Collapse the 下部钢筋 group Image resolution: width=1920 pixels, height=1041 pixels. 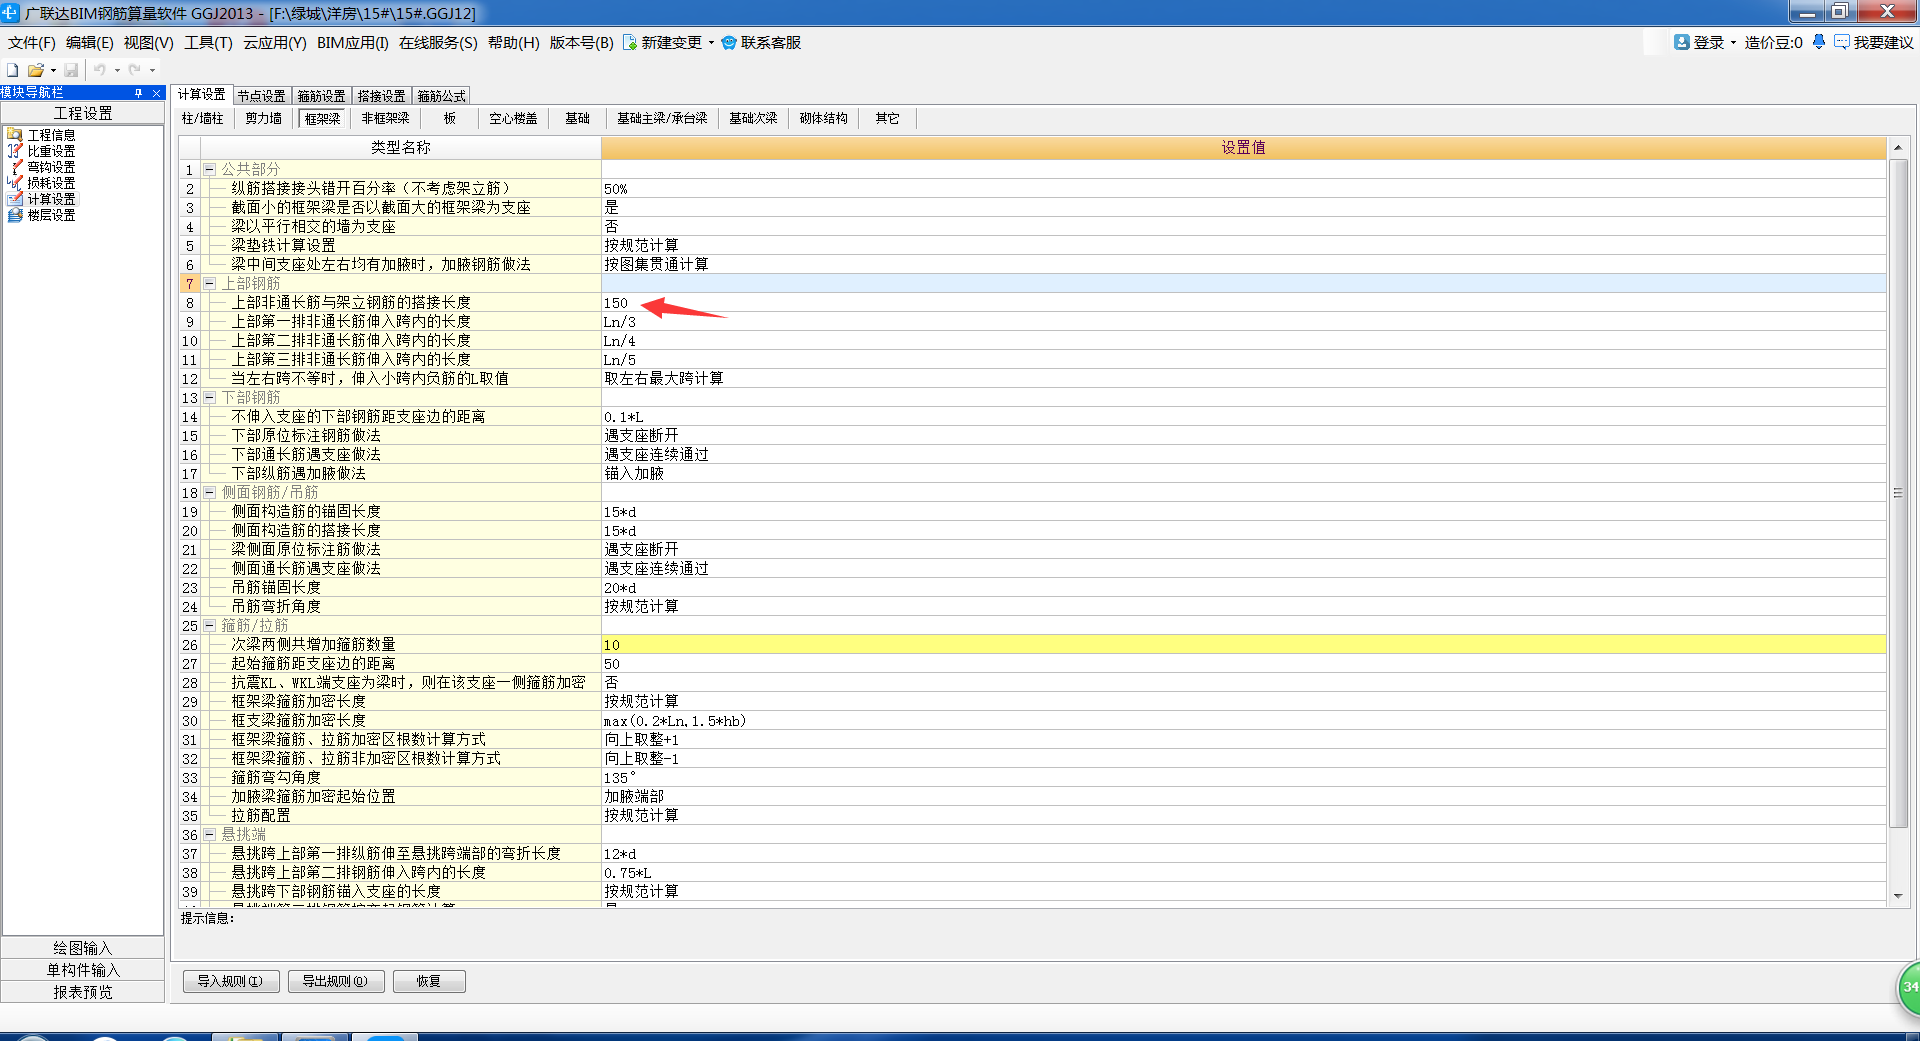point(210,398)
